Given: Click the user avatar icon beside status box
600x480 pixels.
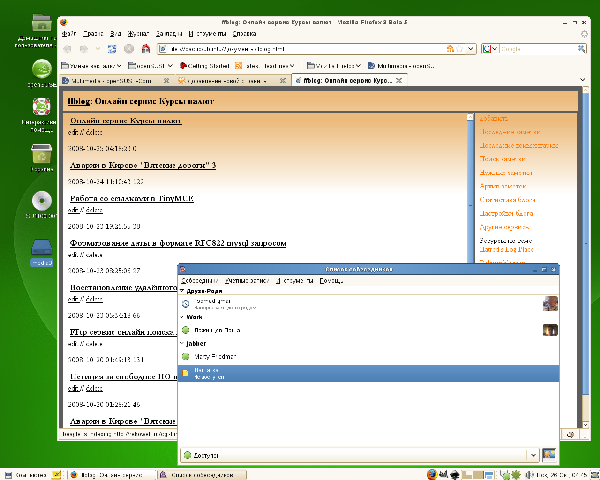Looking at the screenshot, I should coord(549,455).
